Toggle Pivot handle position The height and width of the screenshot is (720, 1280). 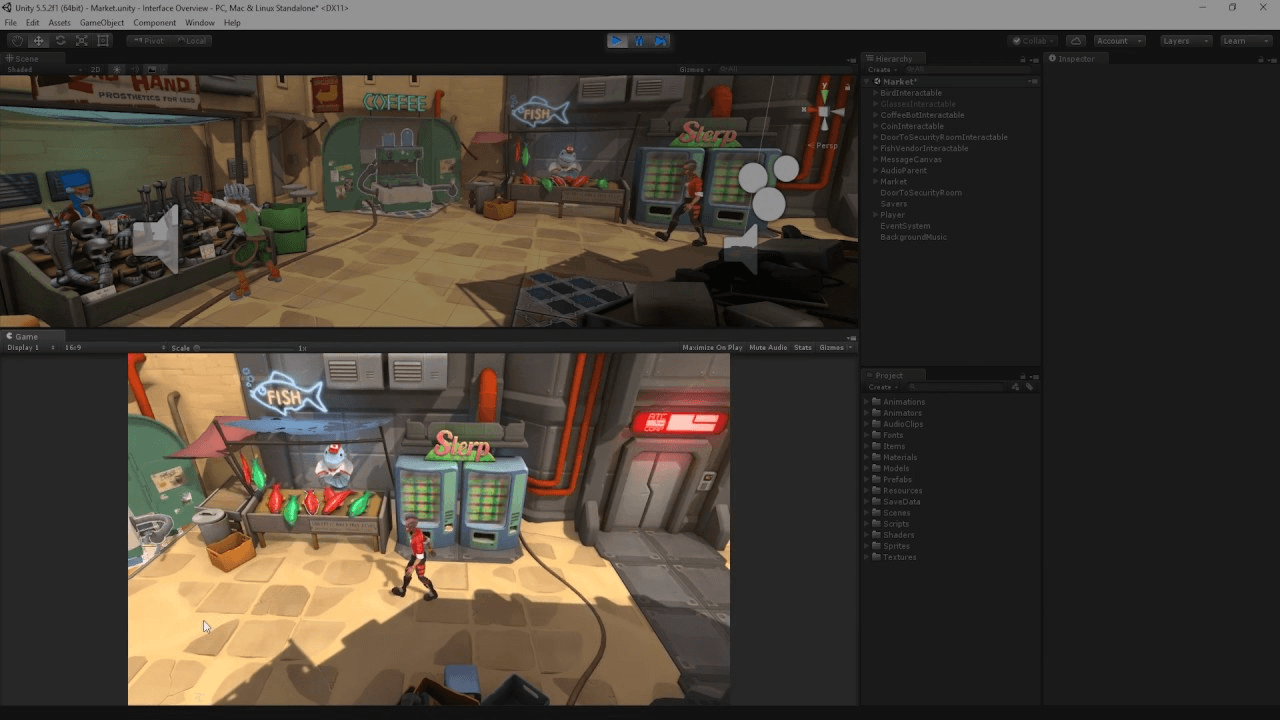149,41
